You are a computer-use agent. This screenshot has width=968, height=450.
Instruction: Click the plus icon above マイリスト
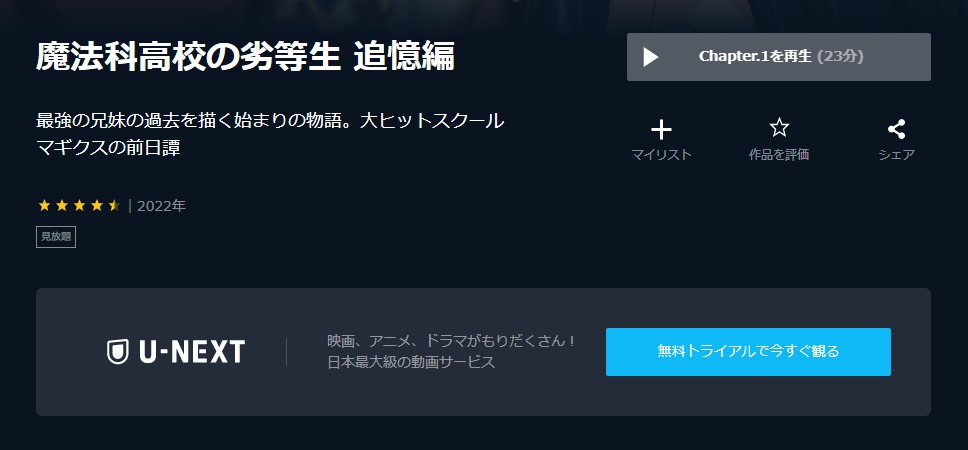click(x=661, y=130)
